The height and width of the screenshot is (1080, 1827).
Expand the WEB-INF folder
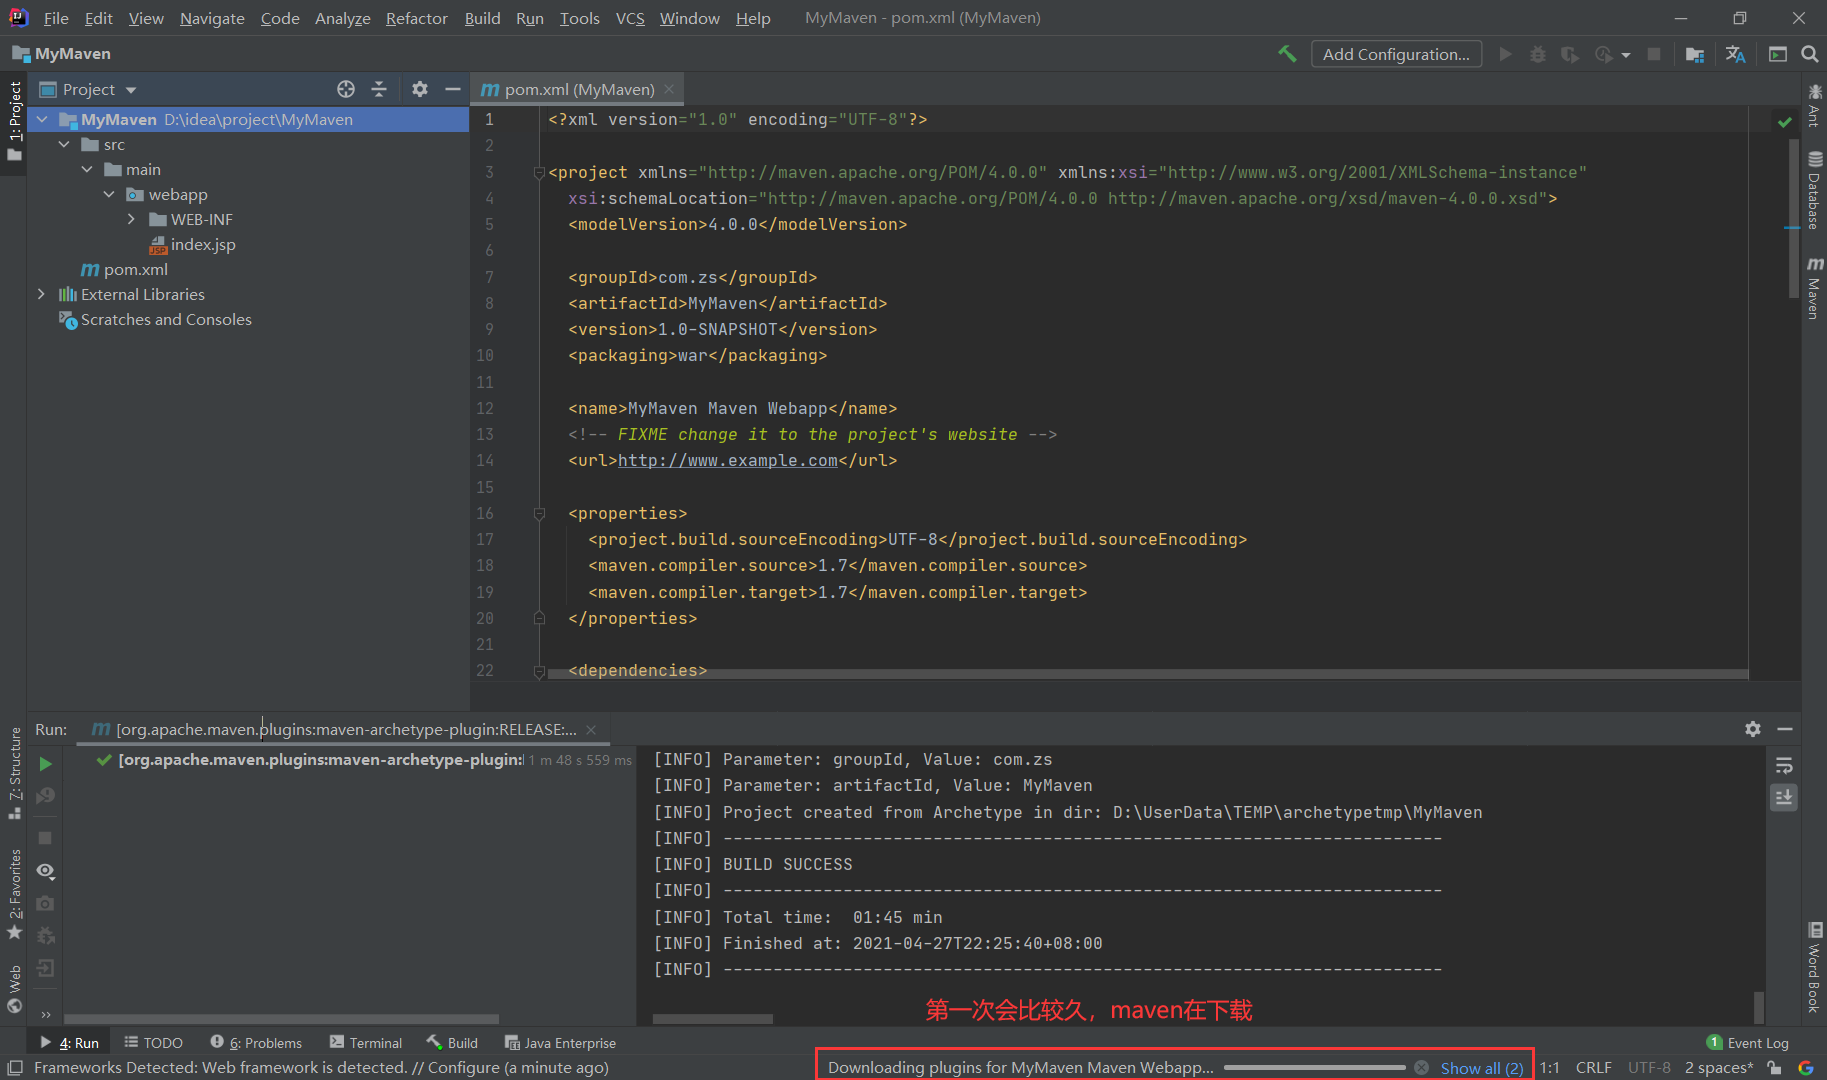131,219
